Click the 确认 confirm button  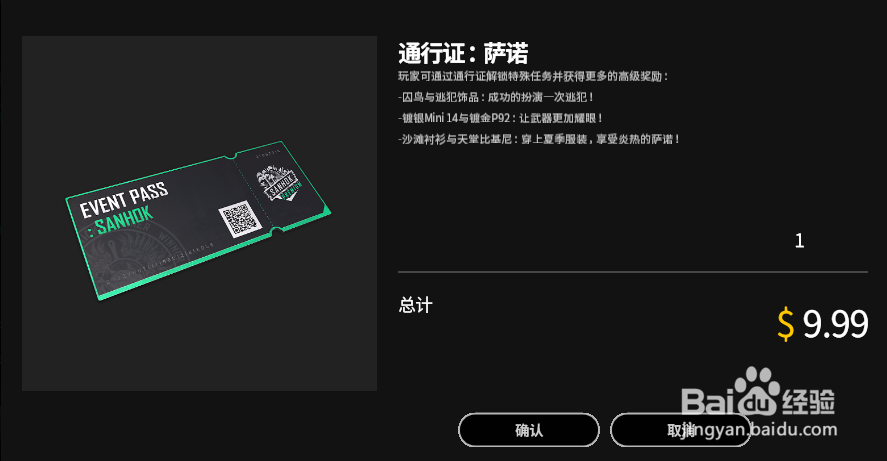[528, 430]
